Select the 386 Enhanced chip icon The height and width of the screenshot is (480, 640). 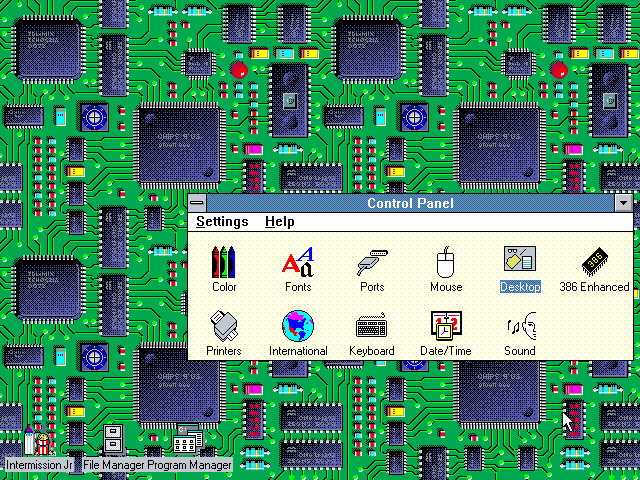(594, 261)
